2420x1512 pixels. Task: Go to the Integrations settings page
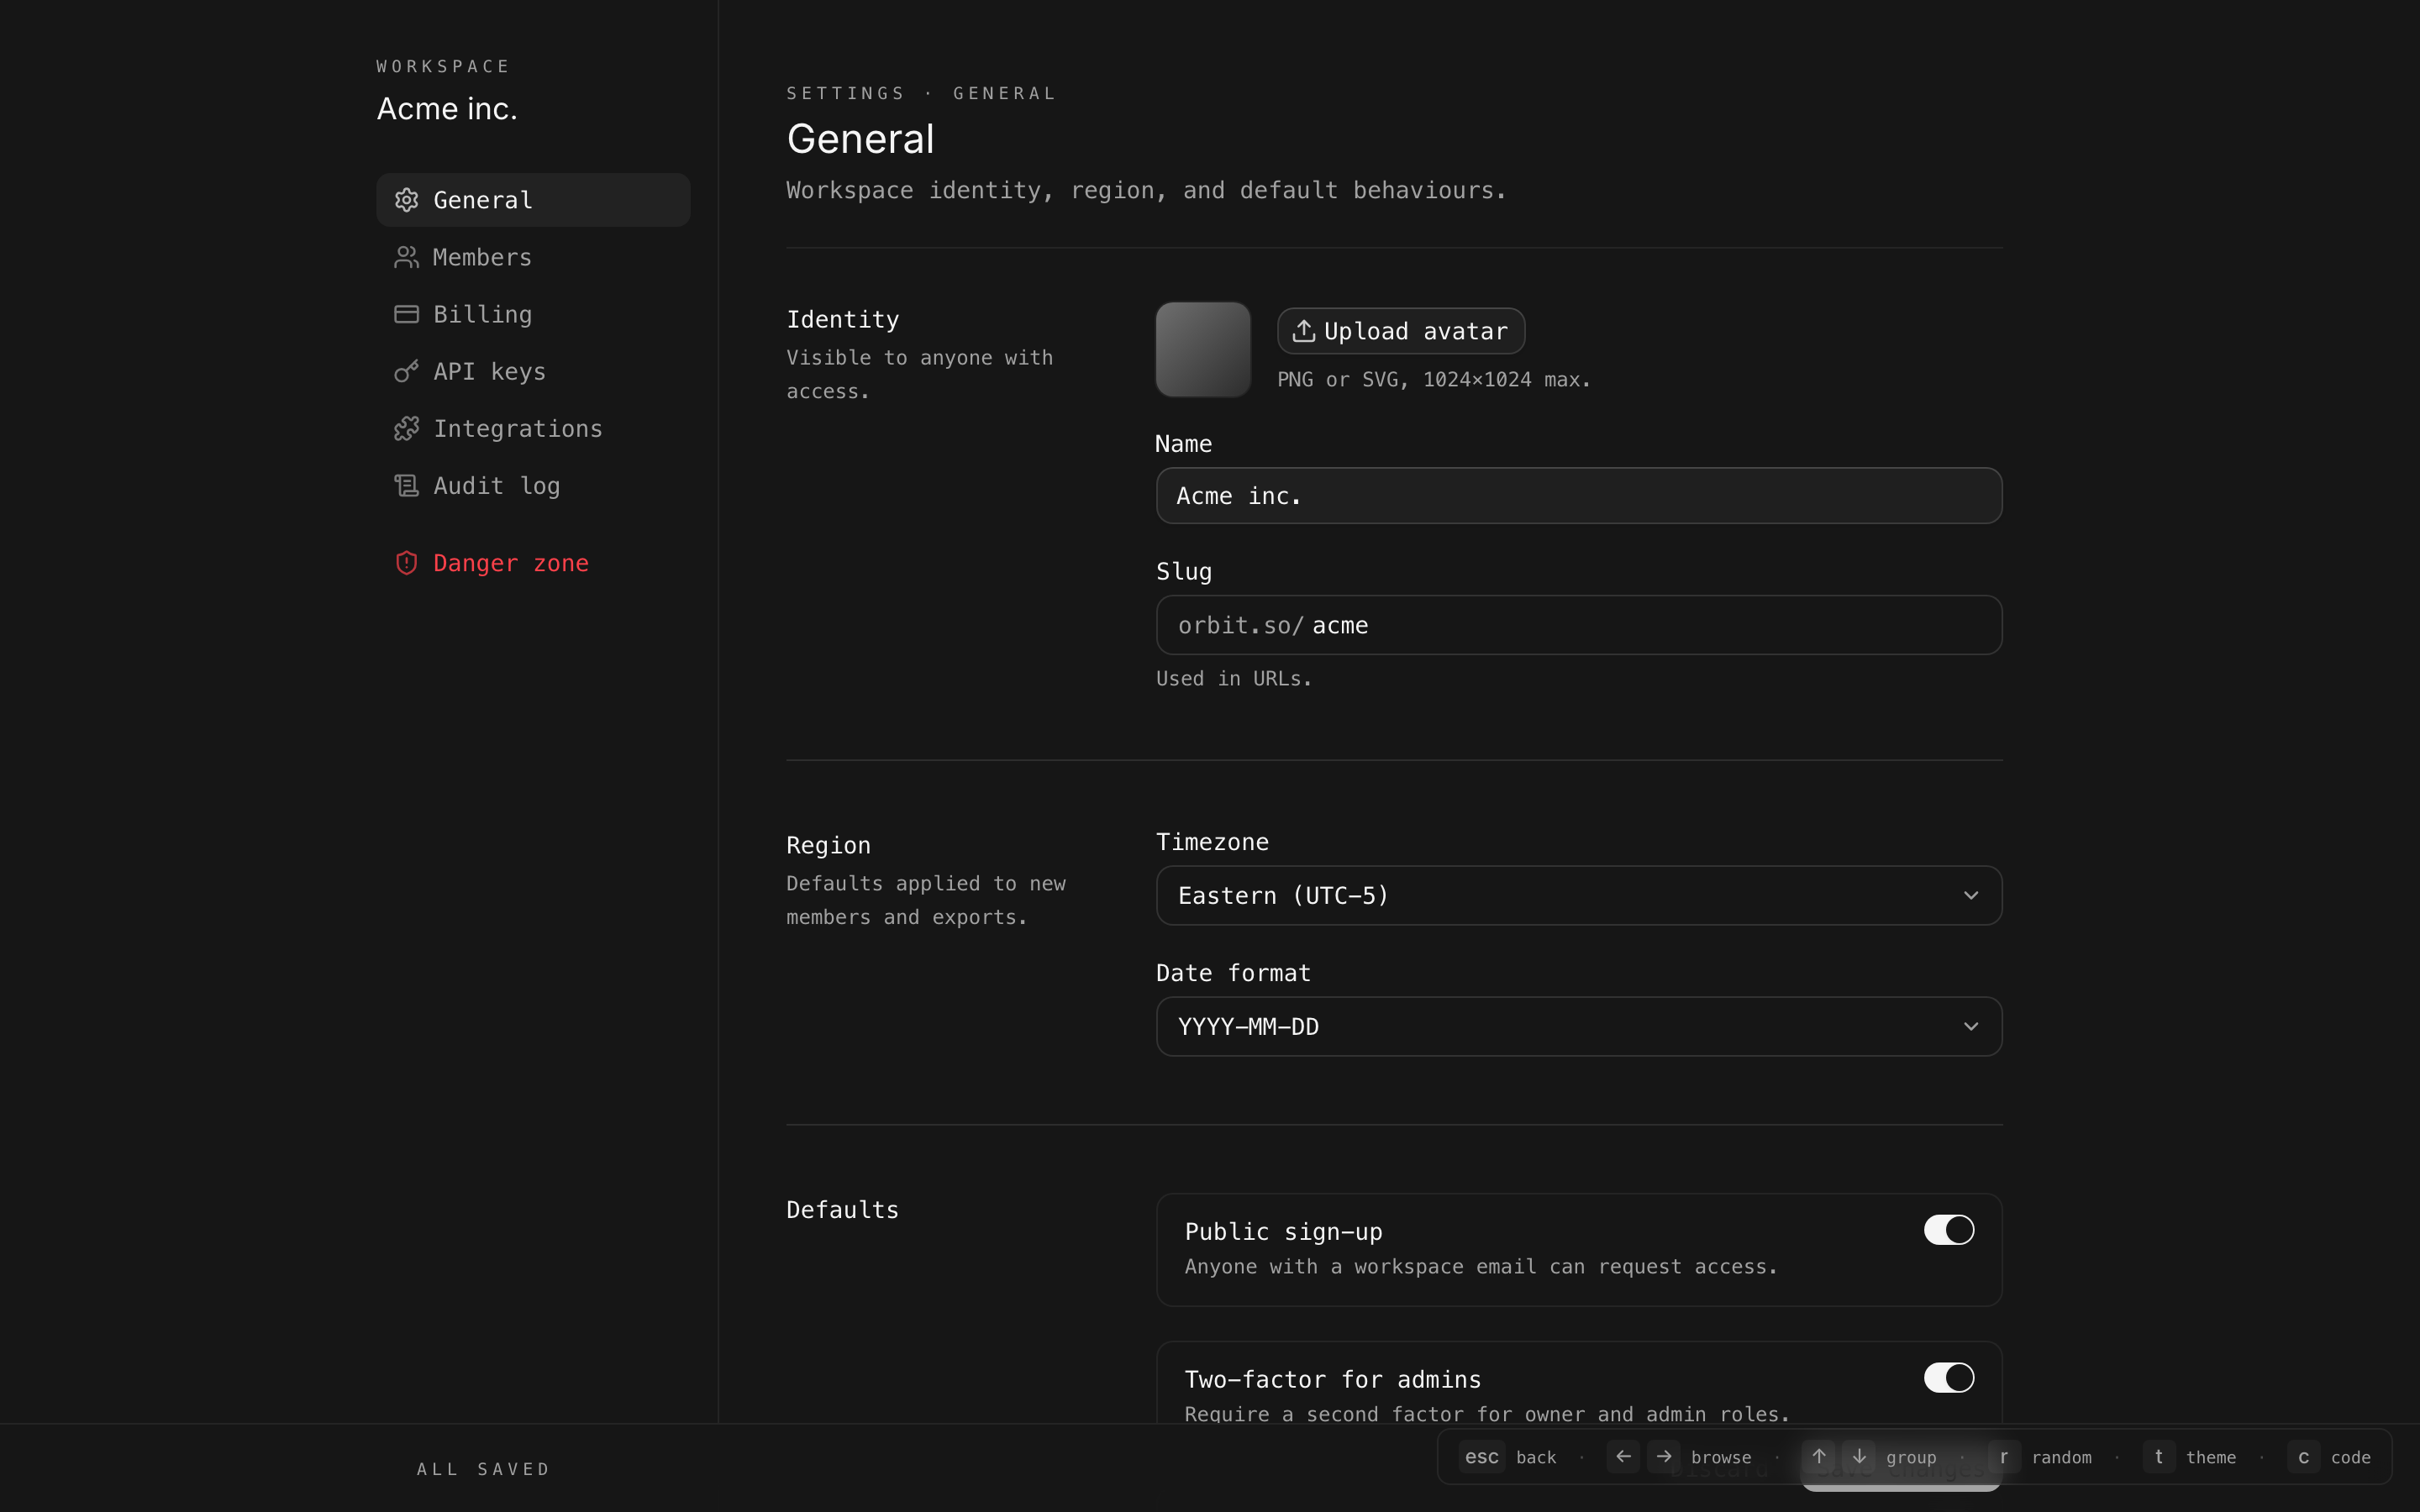coord(517,428)
